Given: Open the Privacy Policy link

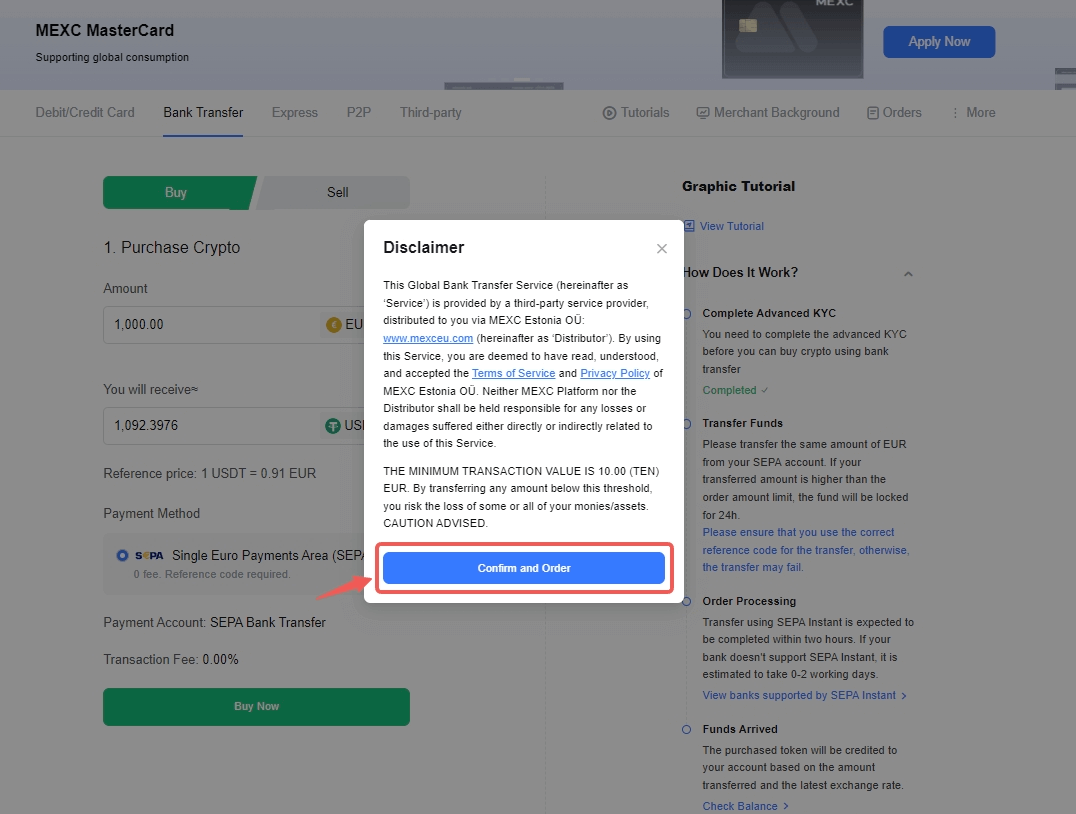Looking at the screenshot, I should (615, 373).
